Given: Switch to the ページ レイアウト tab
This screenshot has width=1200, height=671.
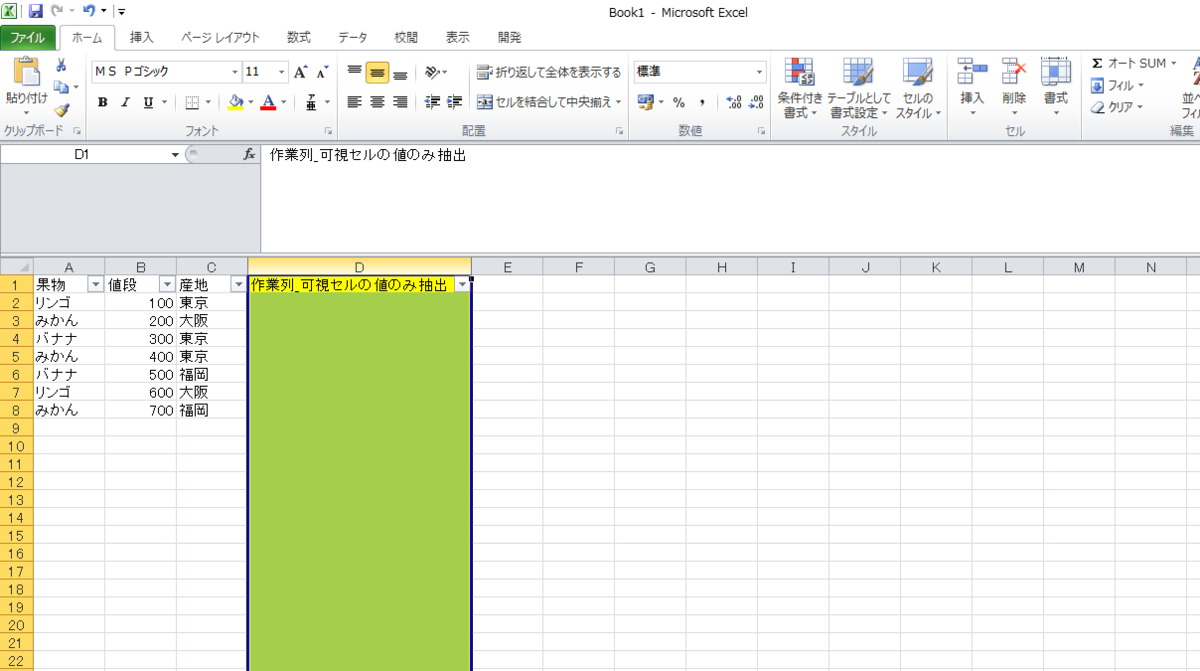Looking at the screenshot, I should point(220,38).
